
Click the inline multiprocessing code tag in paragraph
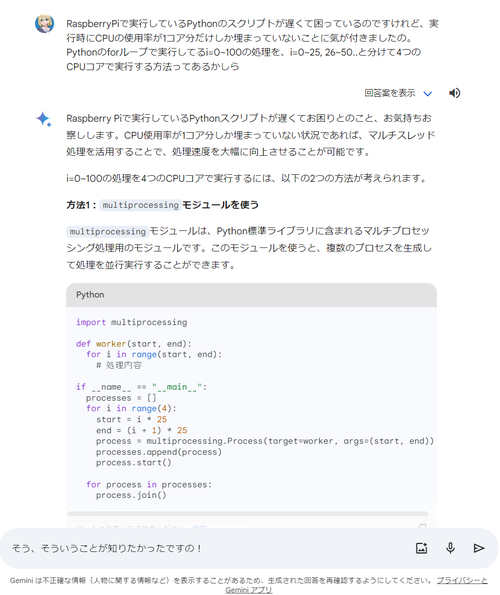click(x=107, y=231)
